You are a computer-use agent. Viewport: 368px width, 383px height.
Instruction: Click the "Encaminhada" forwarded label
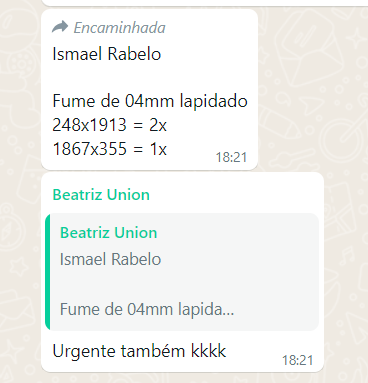click(x=119, y=28)
